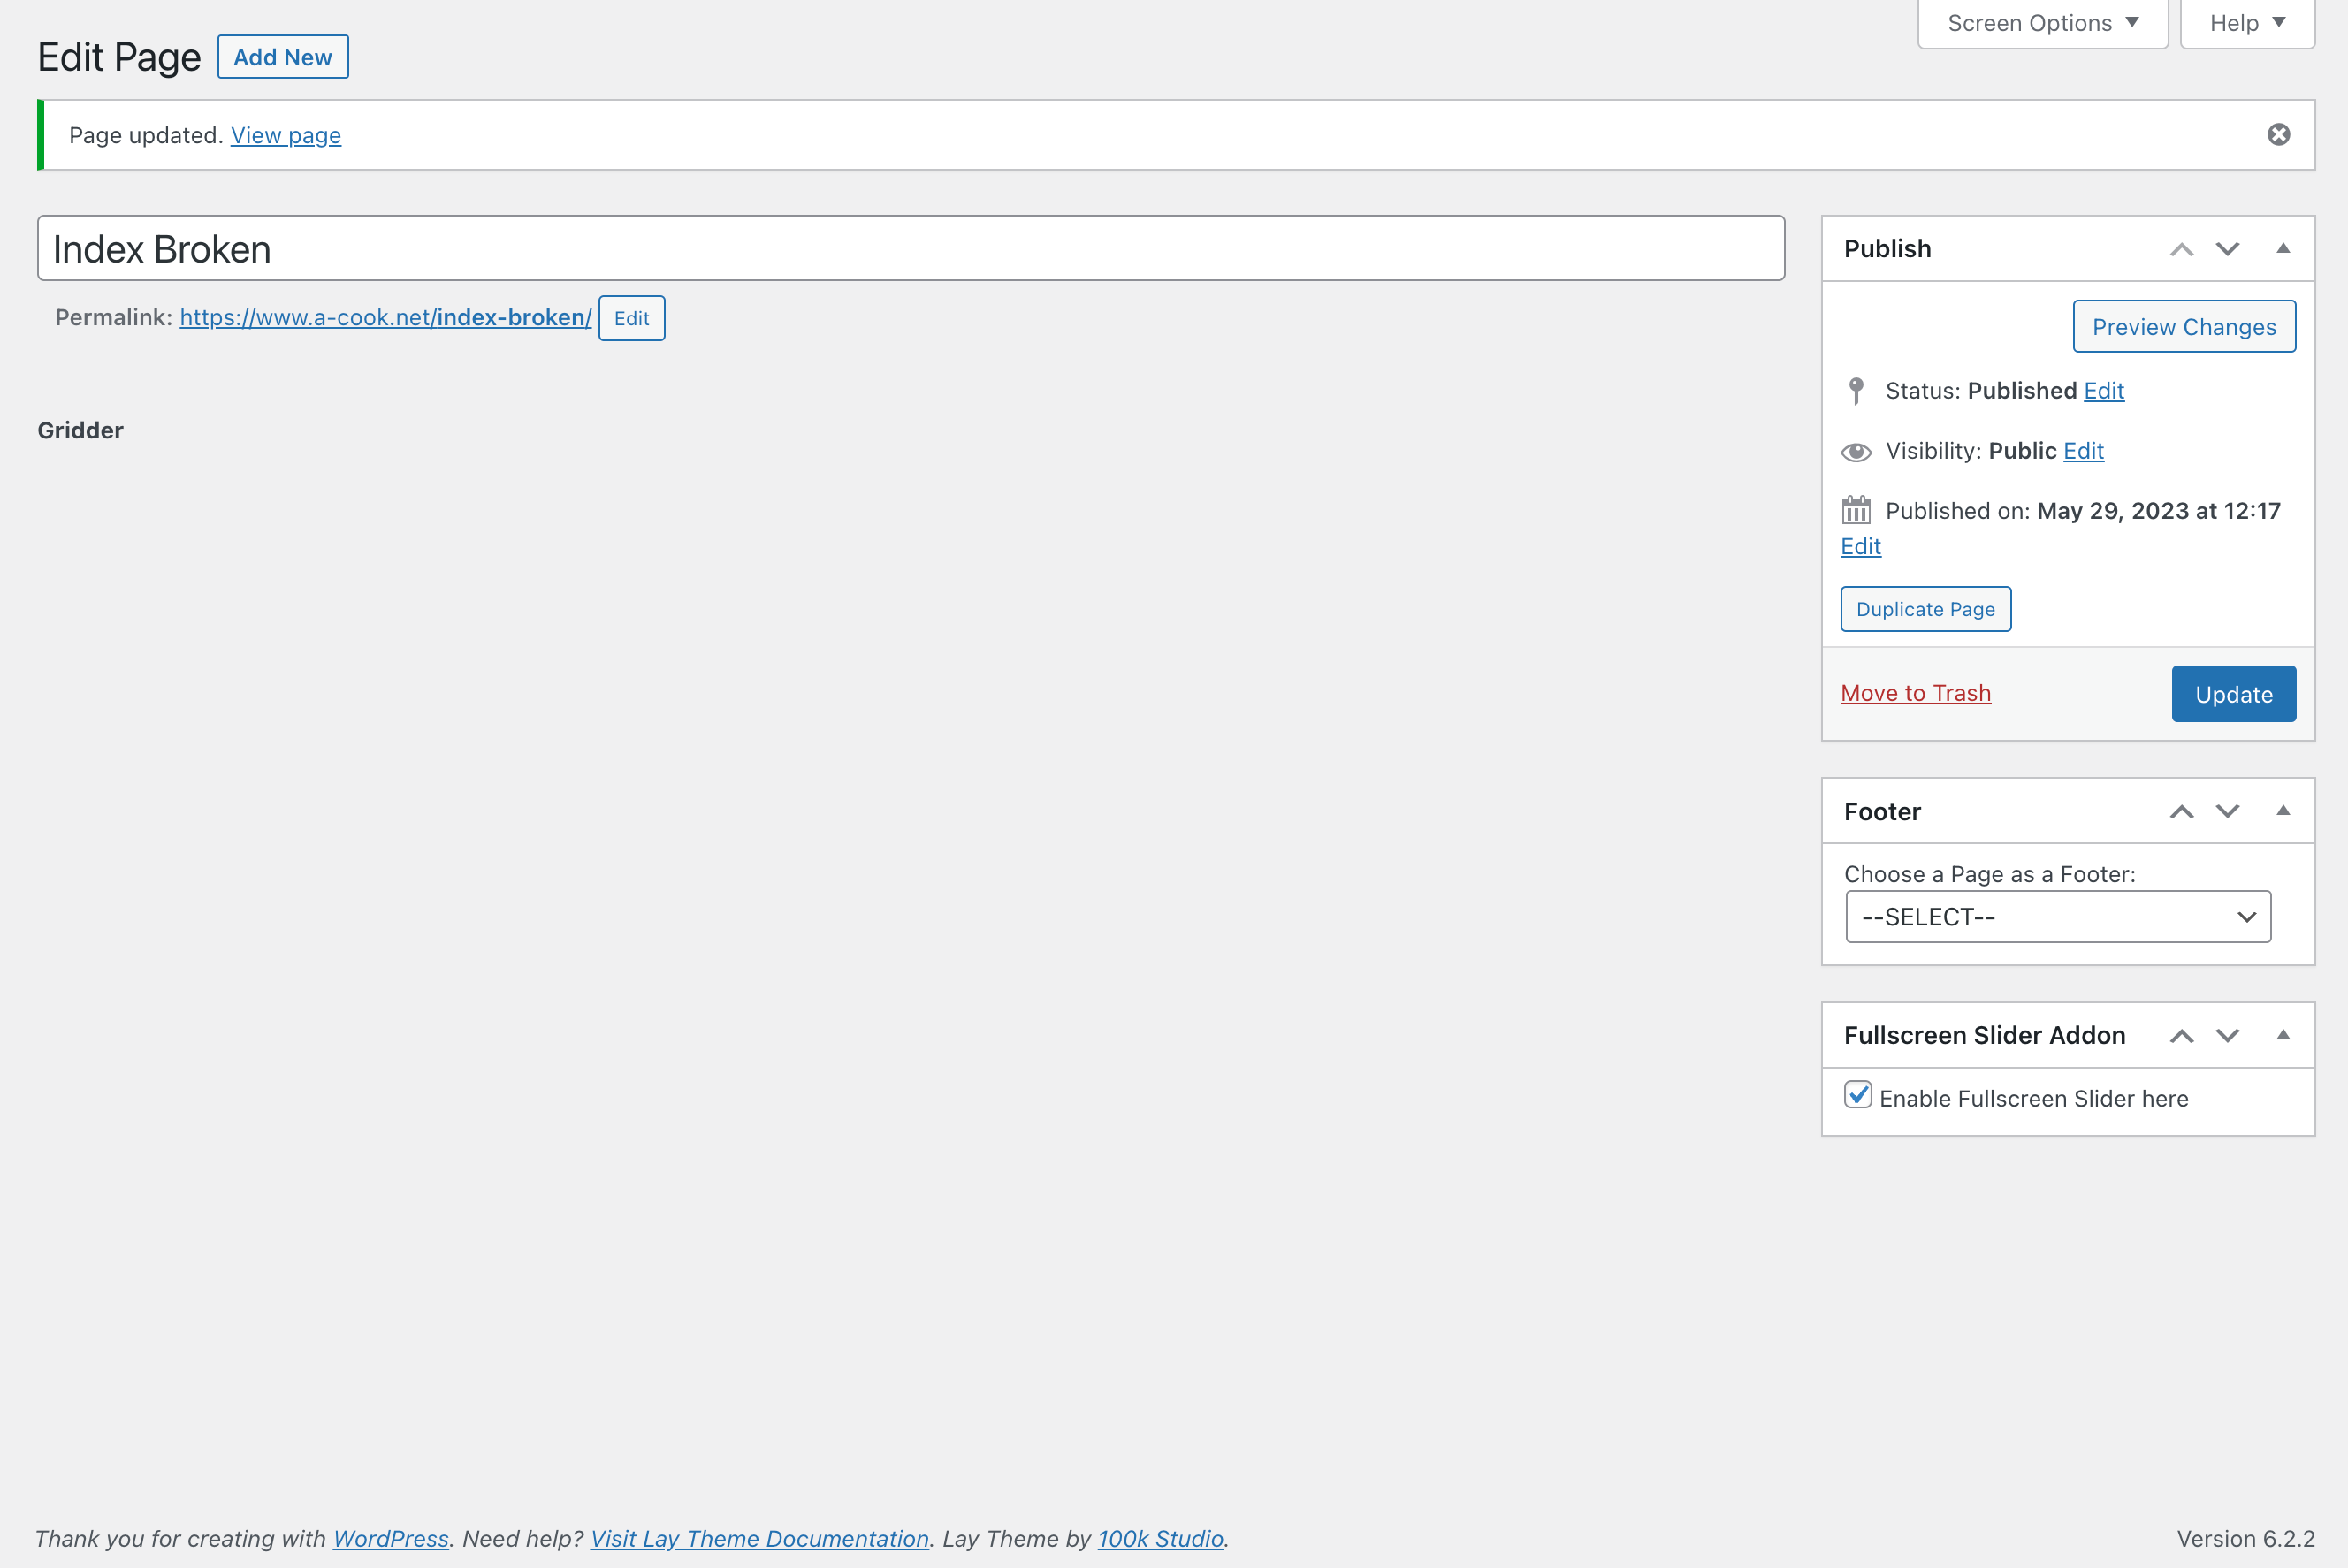Uncheck Enable Fullscreen Slider here
The image size is (2348, 1568).
click(x=1857, y=1095)
